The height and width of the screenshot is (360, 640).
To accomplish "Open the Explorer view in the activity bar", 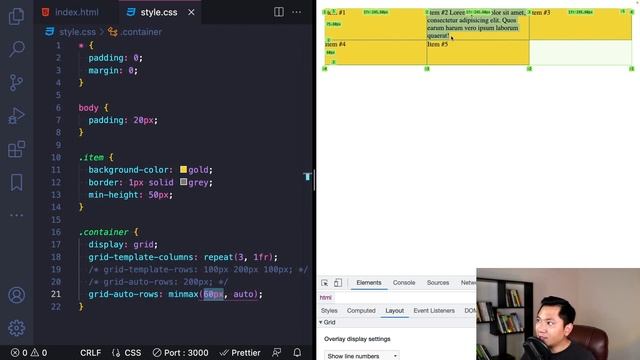I will (16, 16).
